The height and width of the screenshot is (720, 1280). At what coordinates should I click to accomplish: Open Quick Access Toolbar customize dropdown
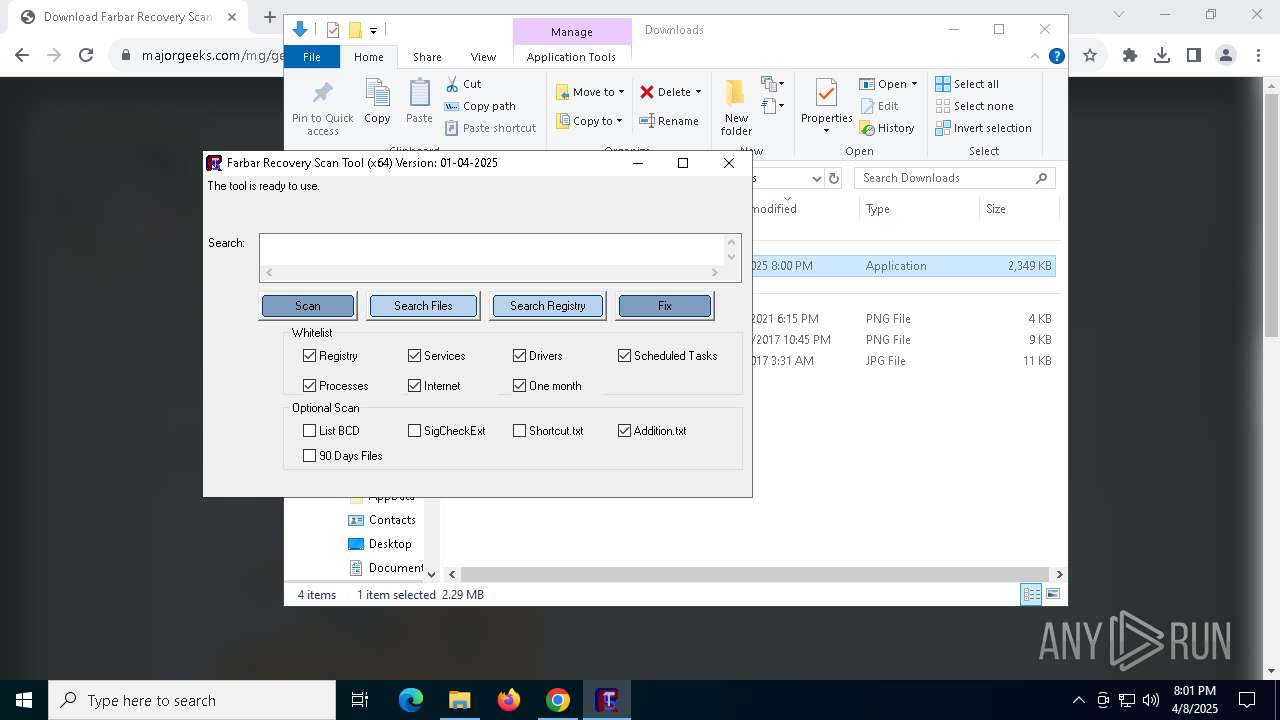click(x=373, y=31)
